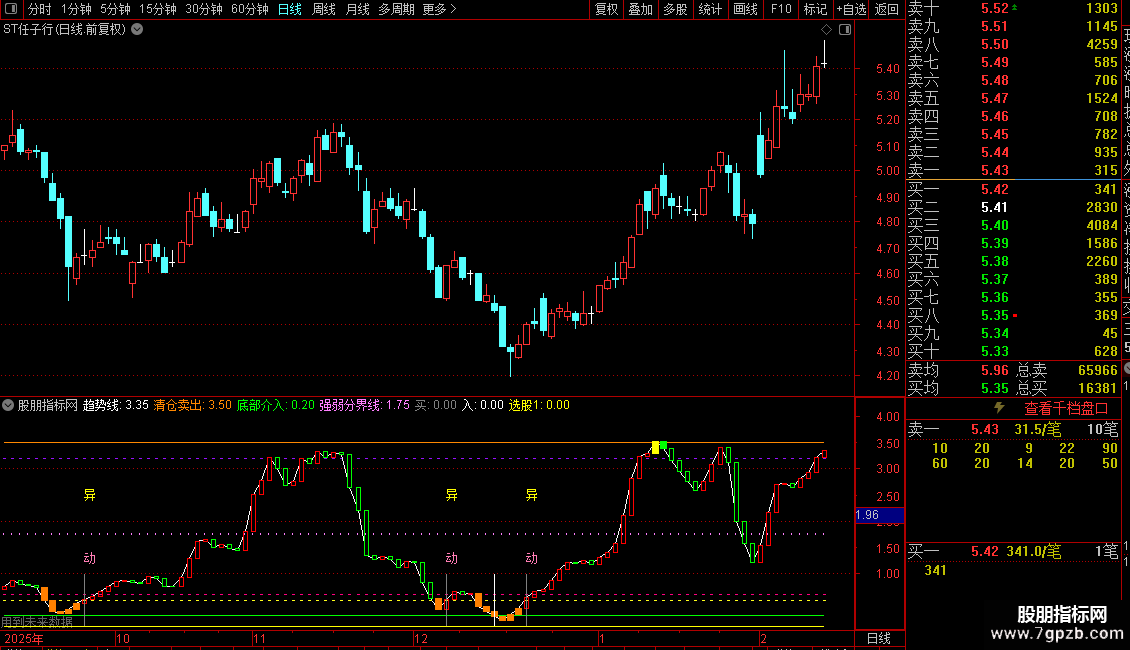Click month 11 on date axis
This screenshot has height=650, width=1130.
(x=259, y=638)
